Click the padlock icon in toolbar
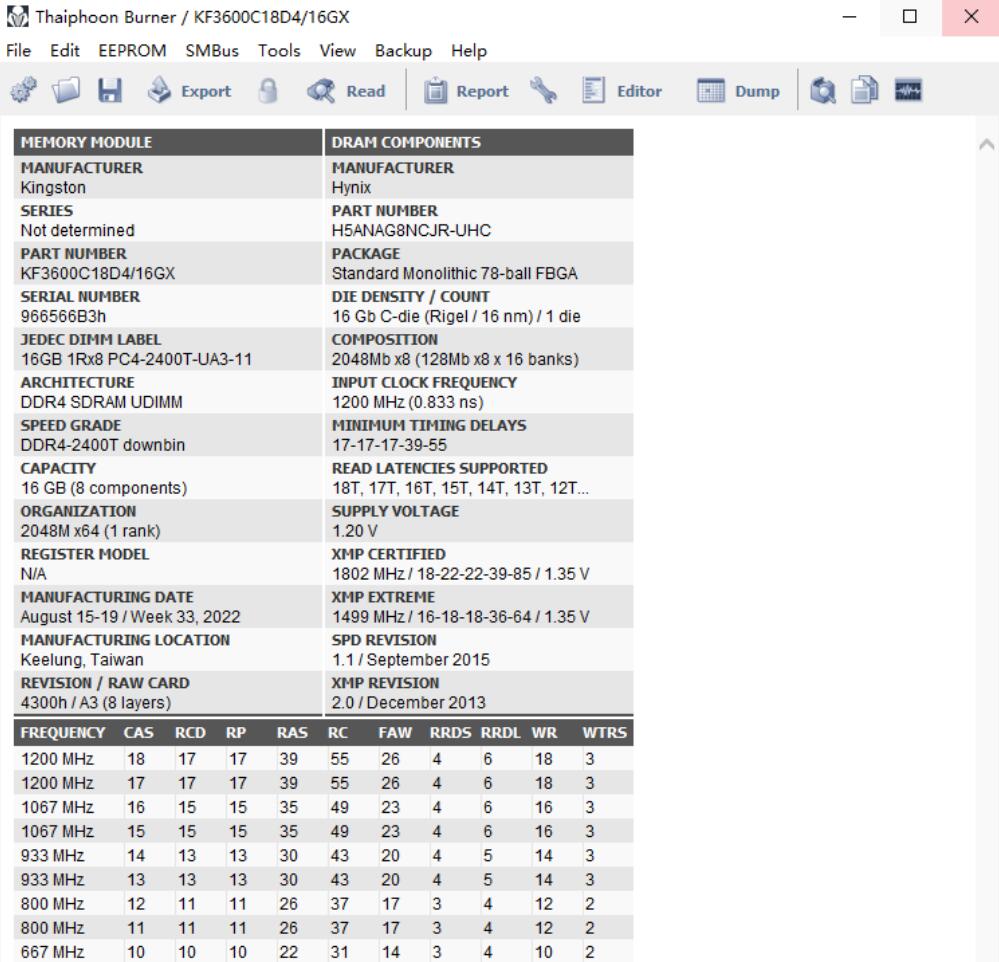This screenshot has height=962, width=999. coord(268,91)
